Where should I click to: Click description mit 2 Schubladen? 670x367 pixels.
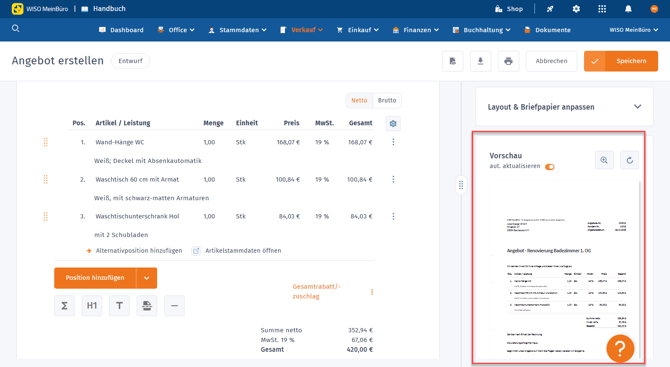(121, 235)
